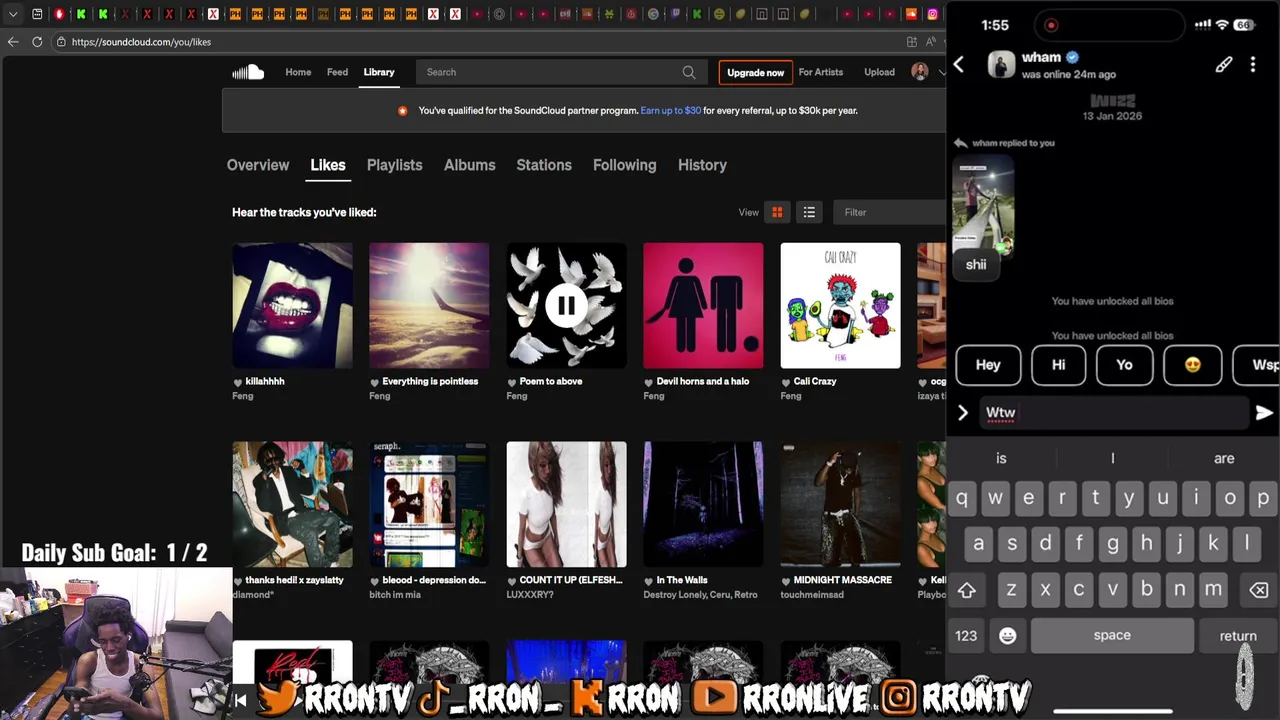Switch to grid view

(x=777, y=212)
